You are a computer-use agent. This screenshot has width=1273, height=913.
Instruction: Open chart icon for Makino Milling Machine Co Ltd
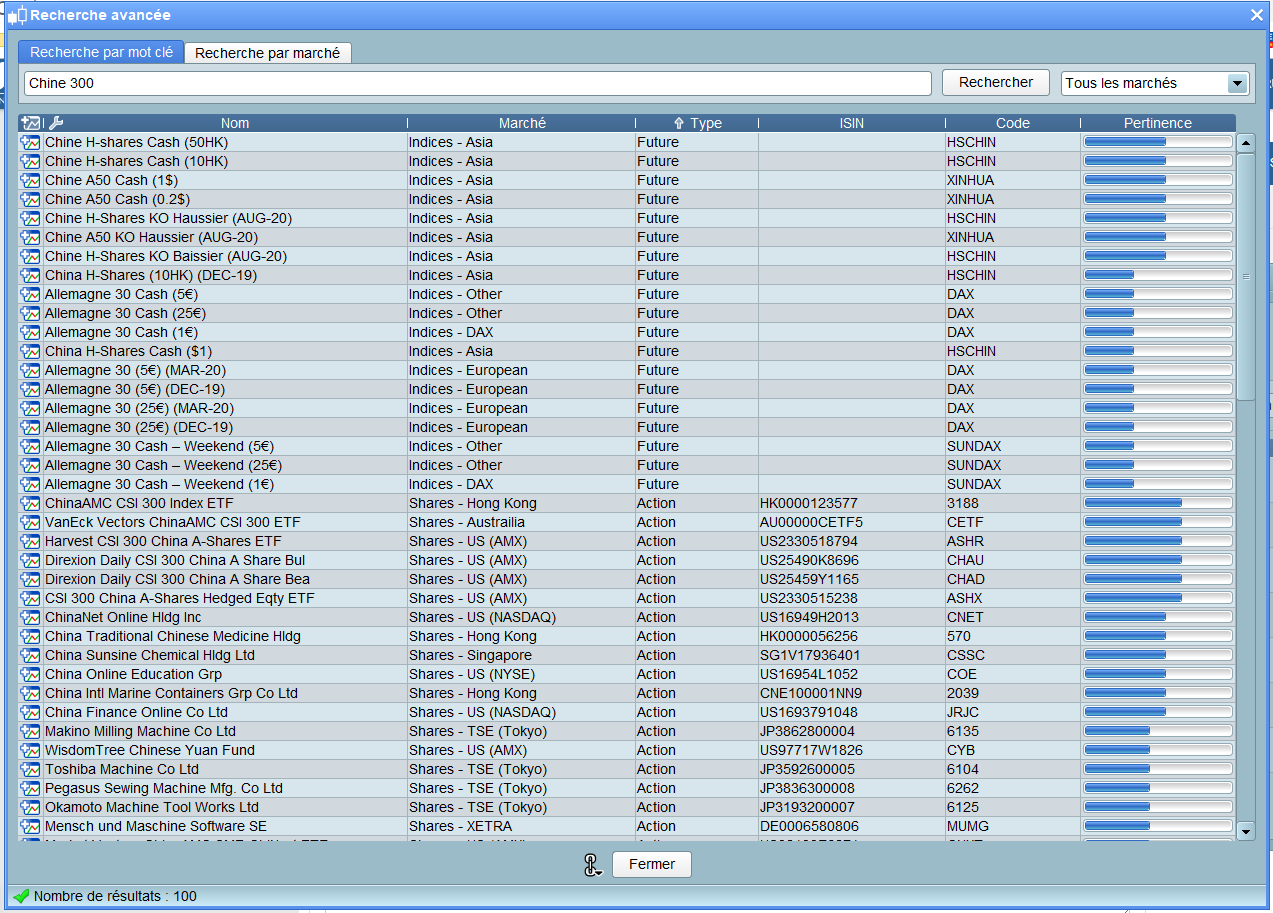point(30,731)
